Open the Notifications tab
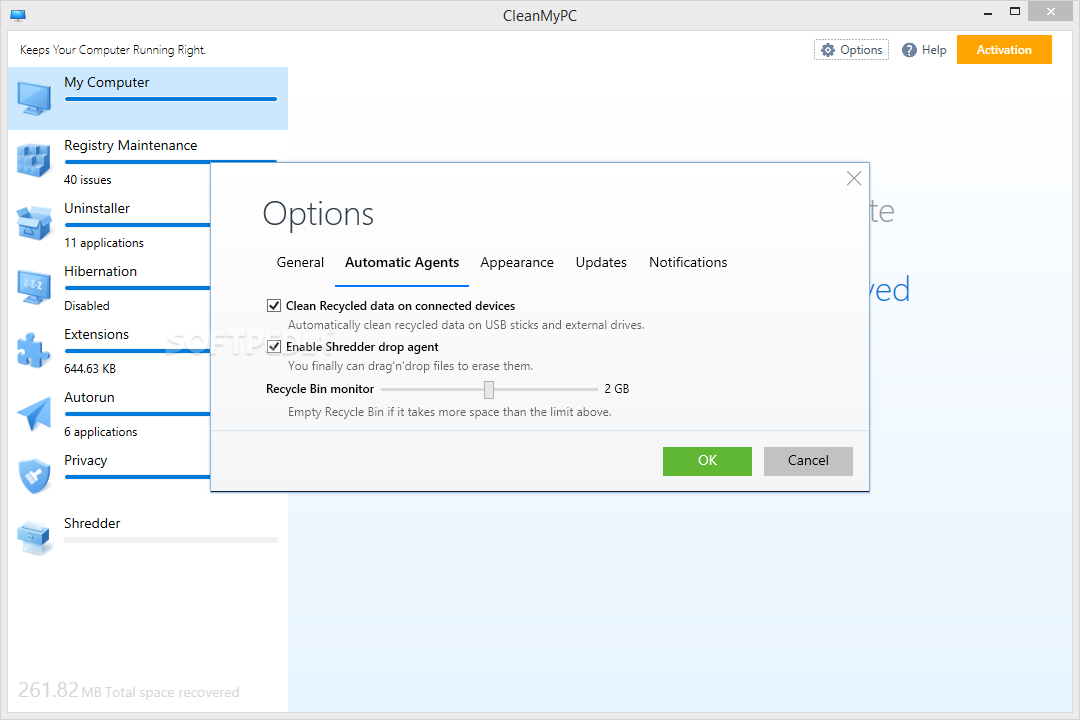The image size is (1080, 720). 687,263
